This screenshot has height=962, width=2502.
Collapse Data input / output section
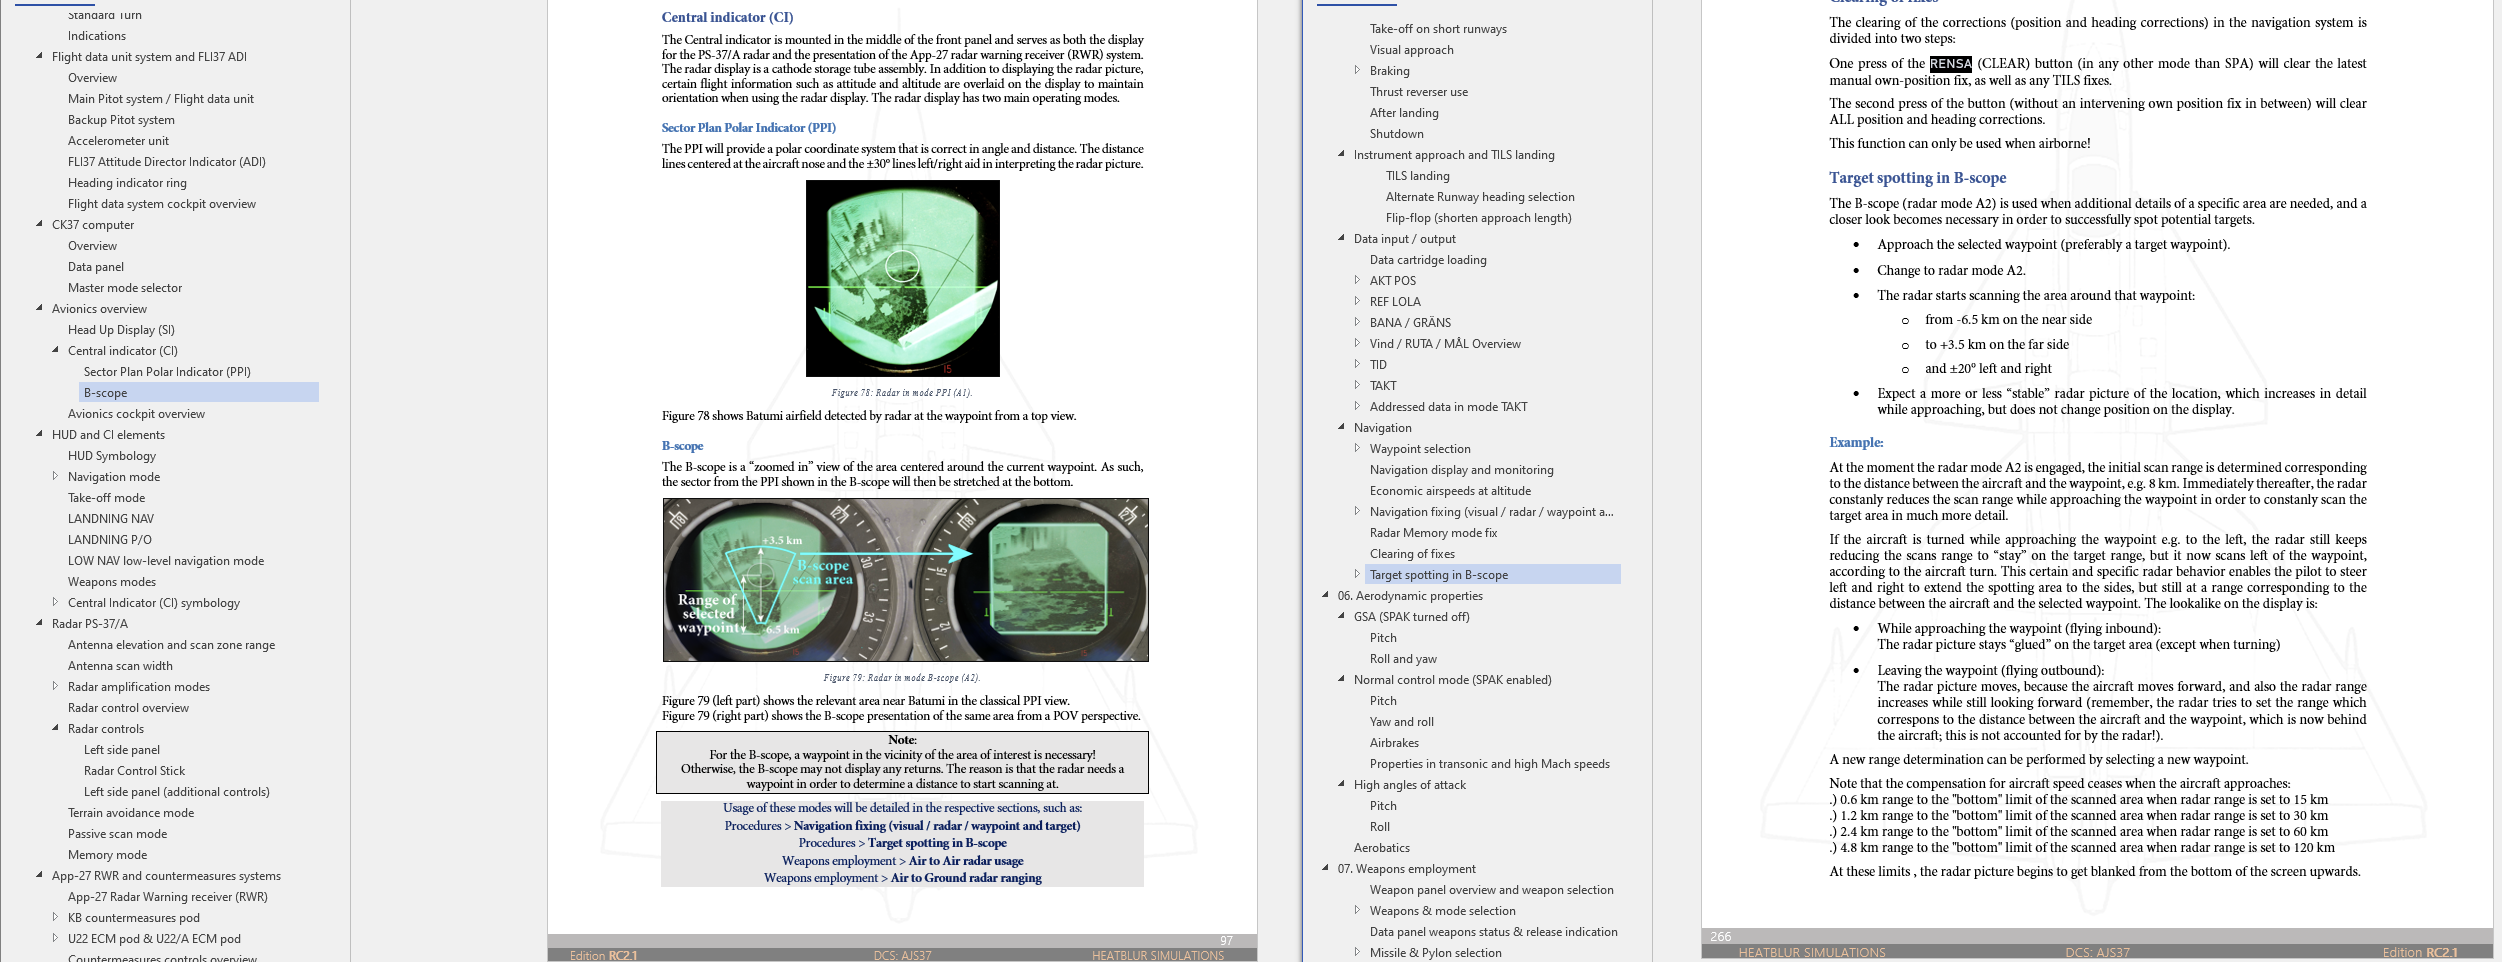tap(1341, 238)
